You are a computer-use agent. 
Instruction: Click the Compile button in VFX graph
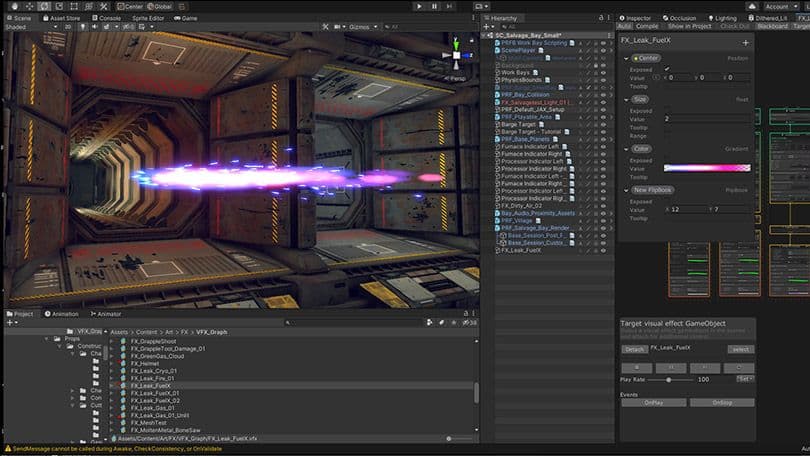[x=648, y=27]
